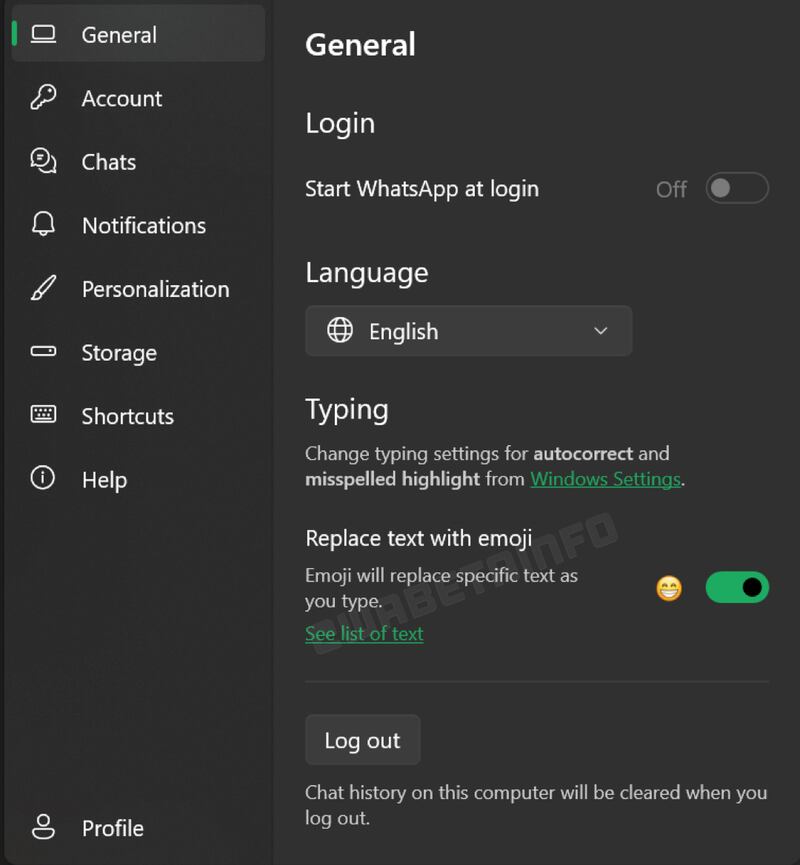Click the Log out button
This screenshot has height=865, width=800.
pyautogui.click(x=362, y=740)
